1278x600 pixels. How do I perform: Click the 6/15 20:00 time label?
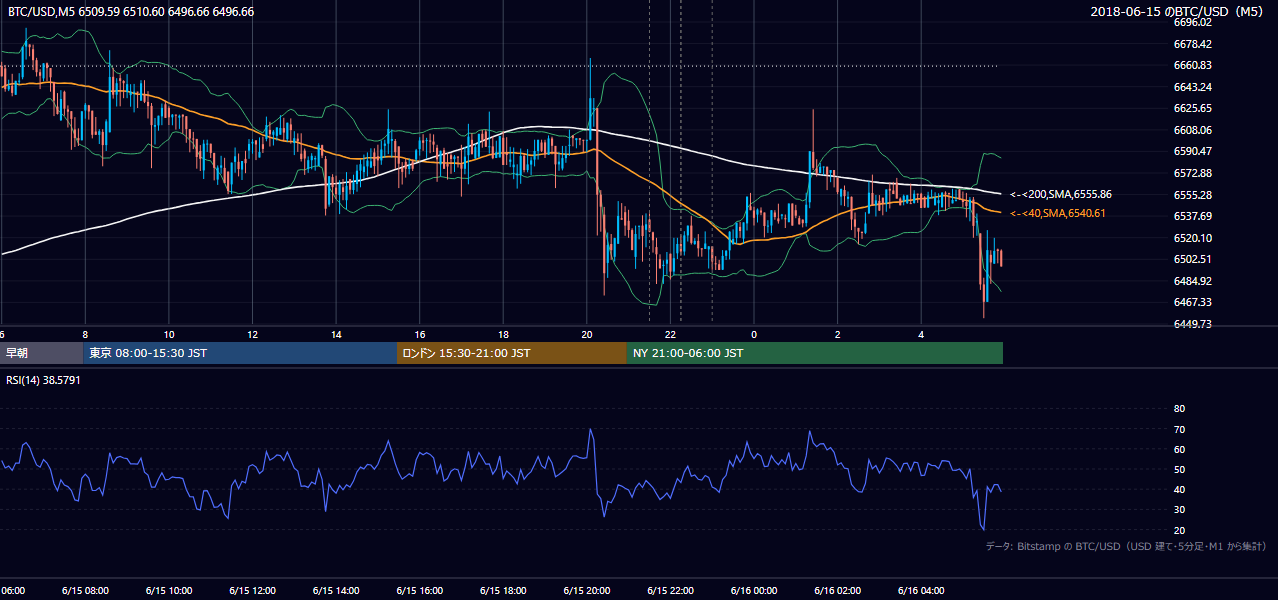tap(587, 591)
